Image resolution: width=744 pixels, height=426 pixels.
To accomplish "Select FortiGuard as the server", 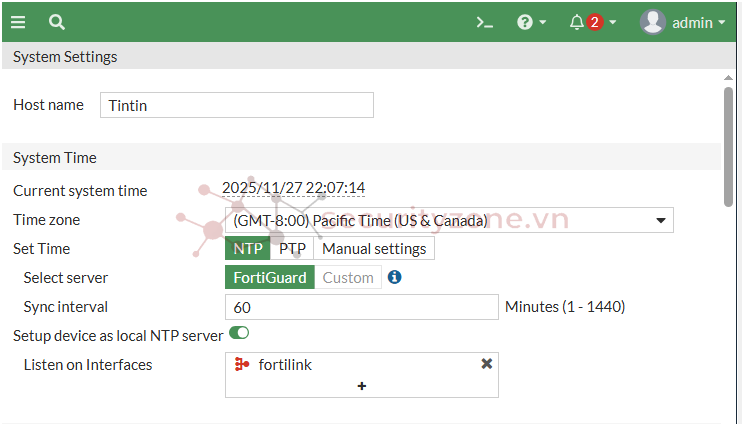I will (x=270, y=277).
